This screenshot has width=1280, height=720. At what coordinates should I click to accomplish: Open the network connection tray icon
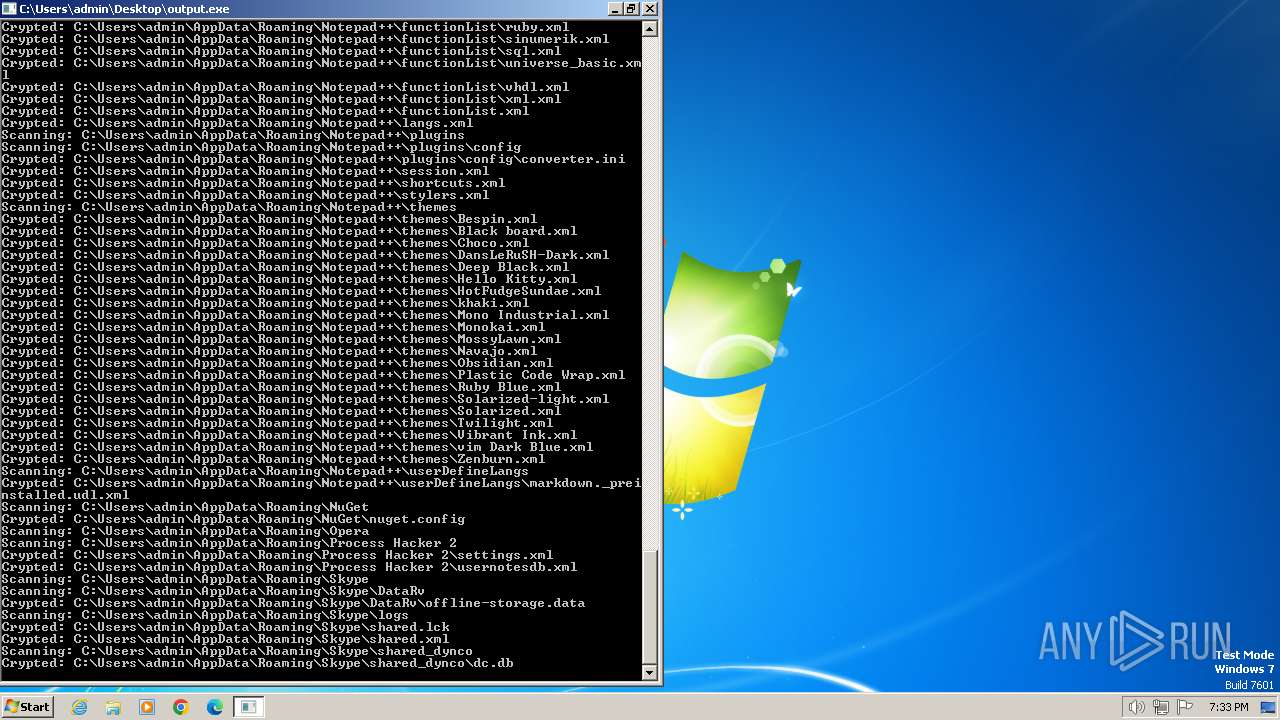click(x=1161, y=707)
